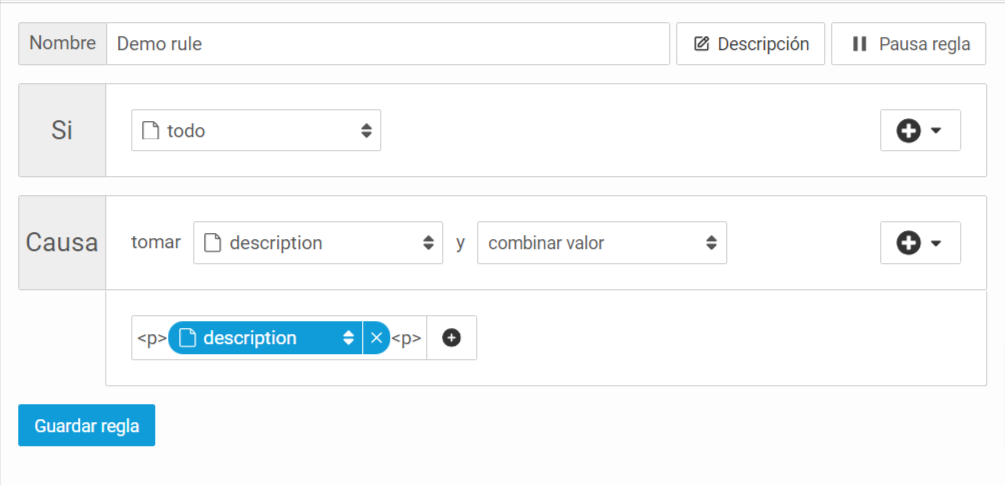Click the plus icon in Causa row
1005x485 pixels.
[x=909, y=243]
